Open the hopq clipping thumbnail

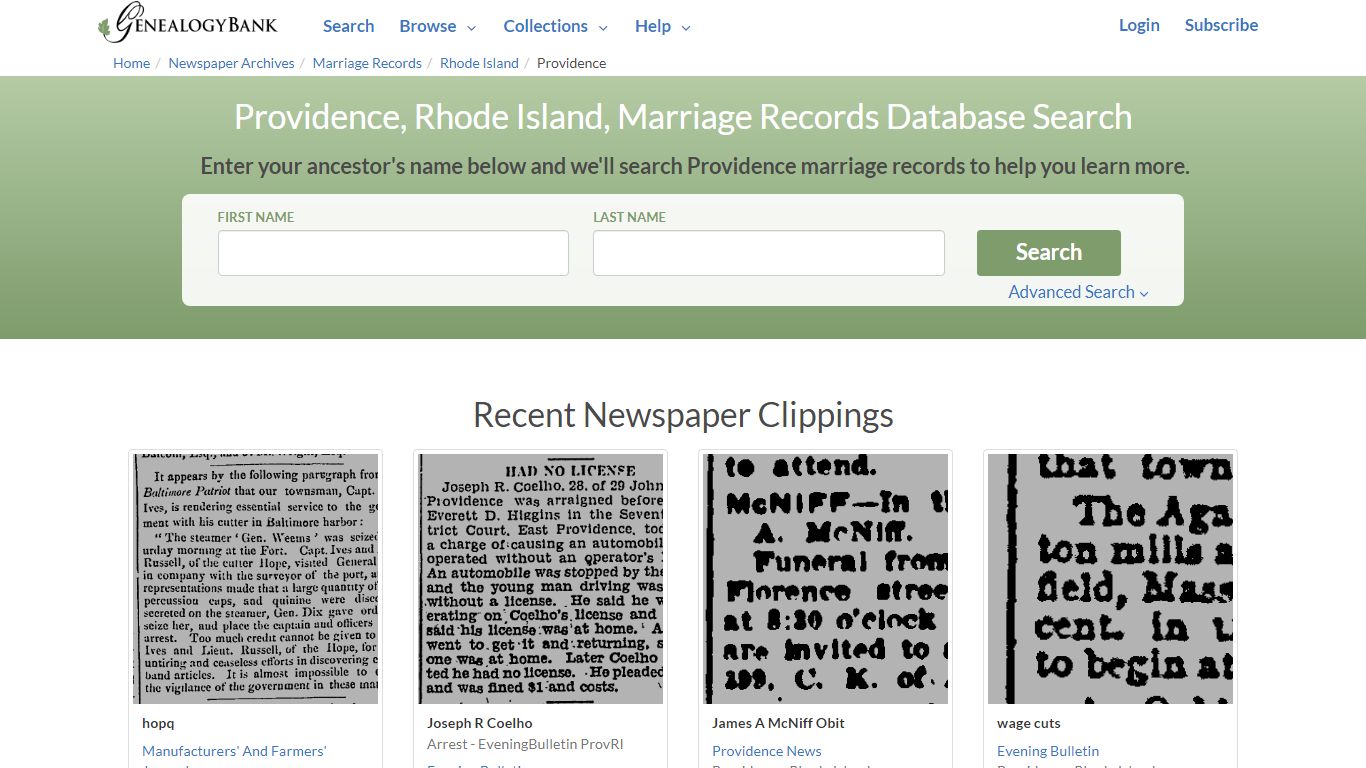(x=255, y=579)
